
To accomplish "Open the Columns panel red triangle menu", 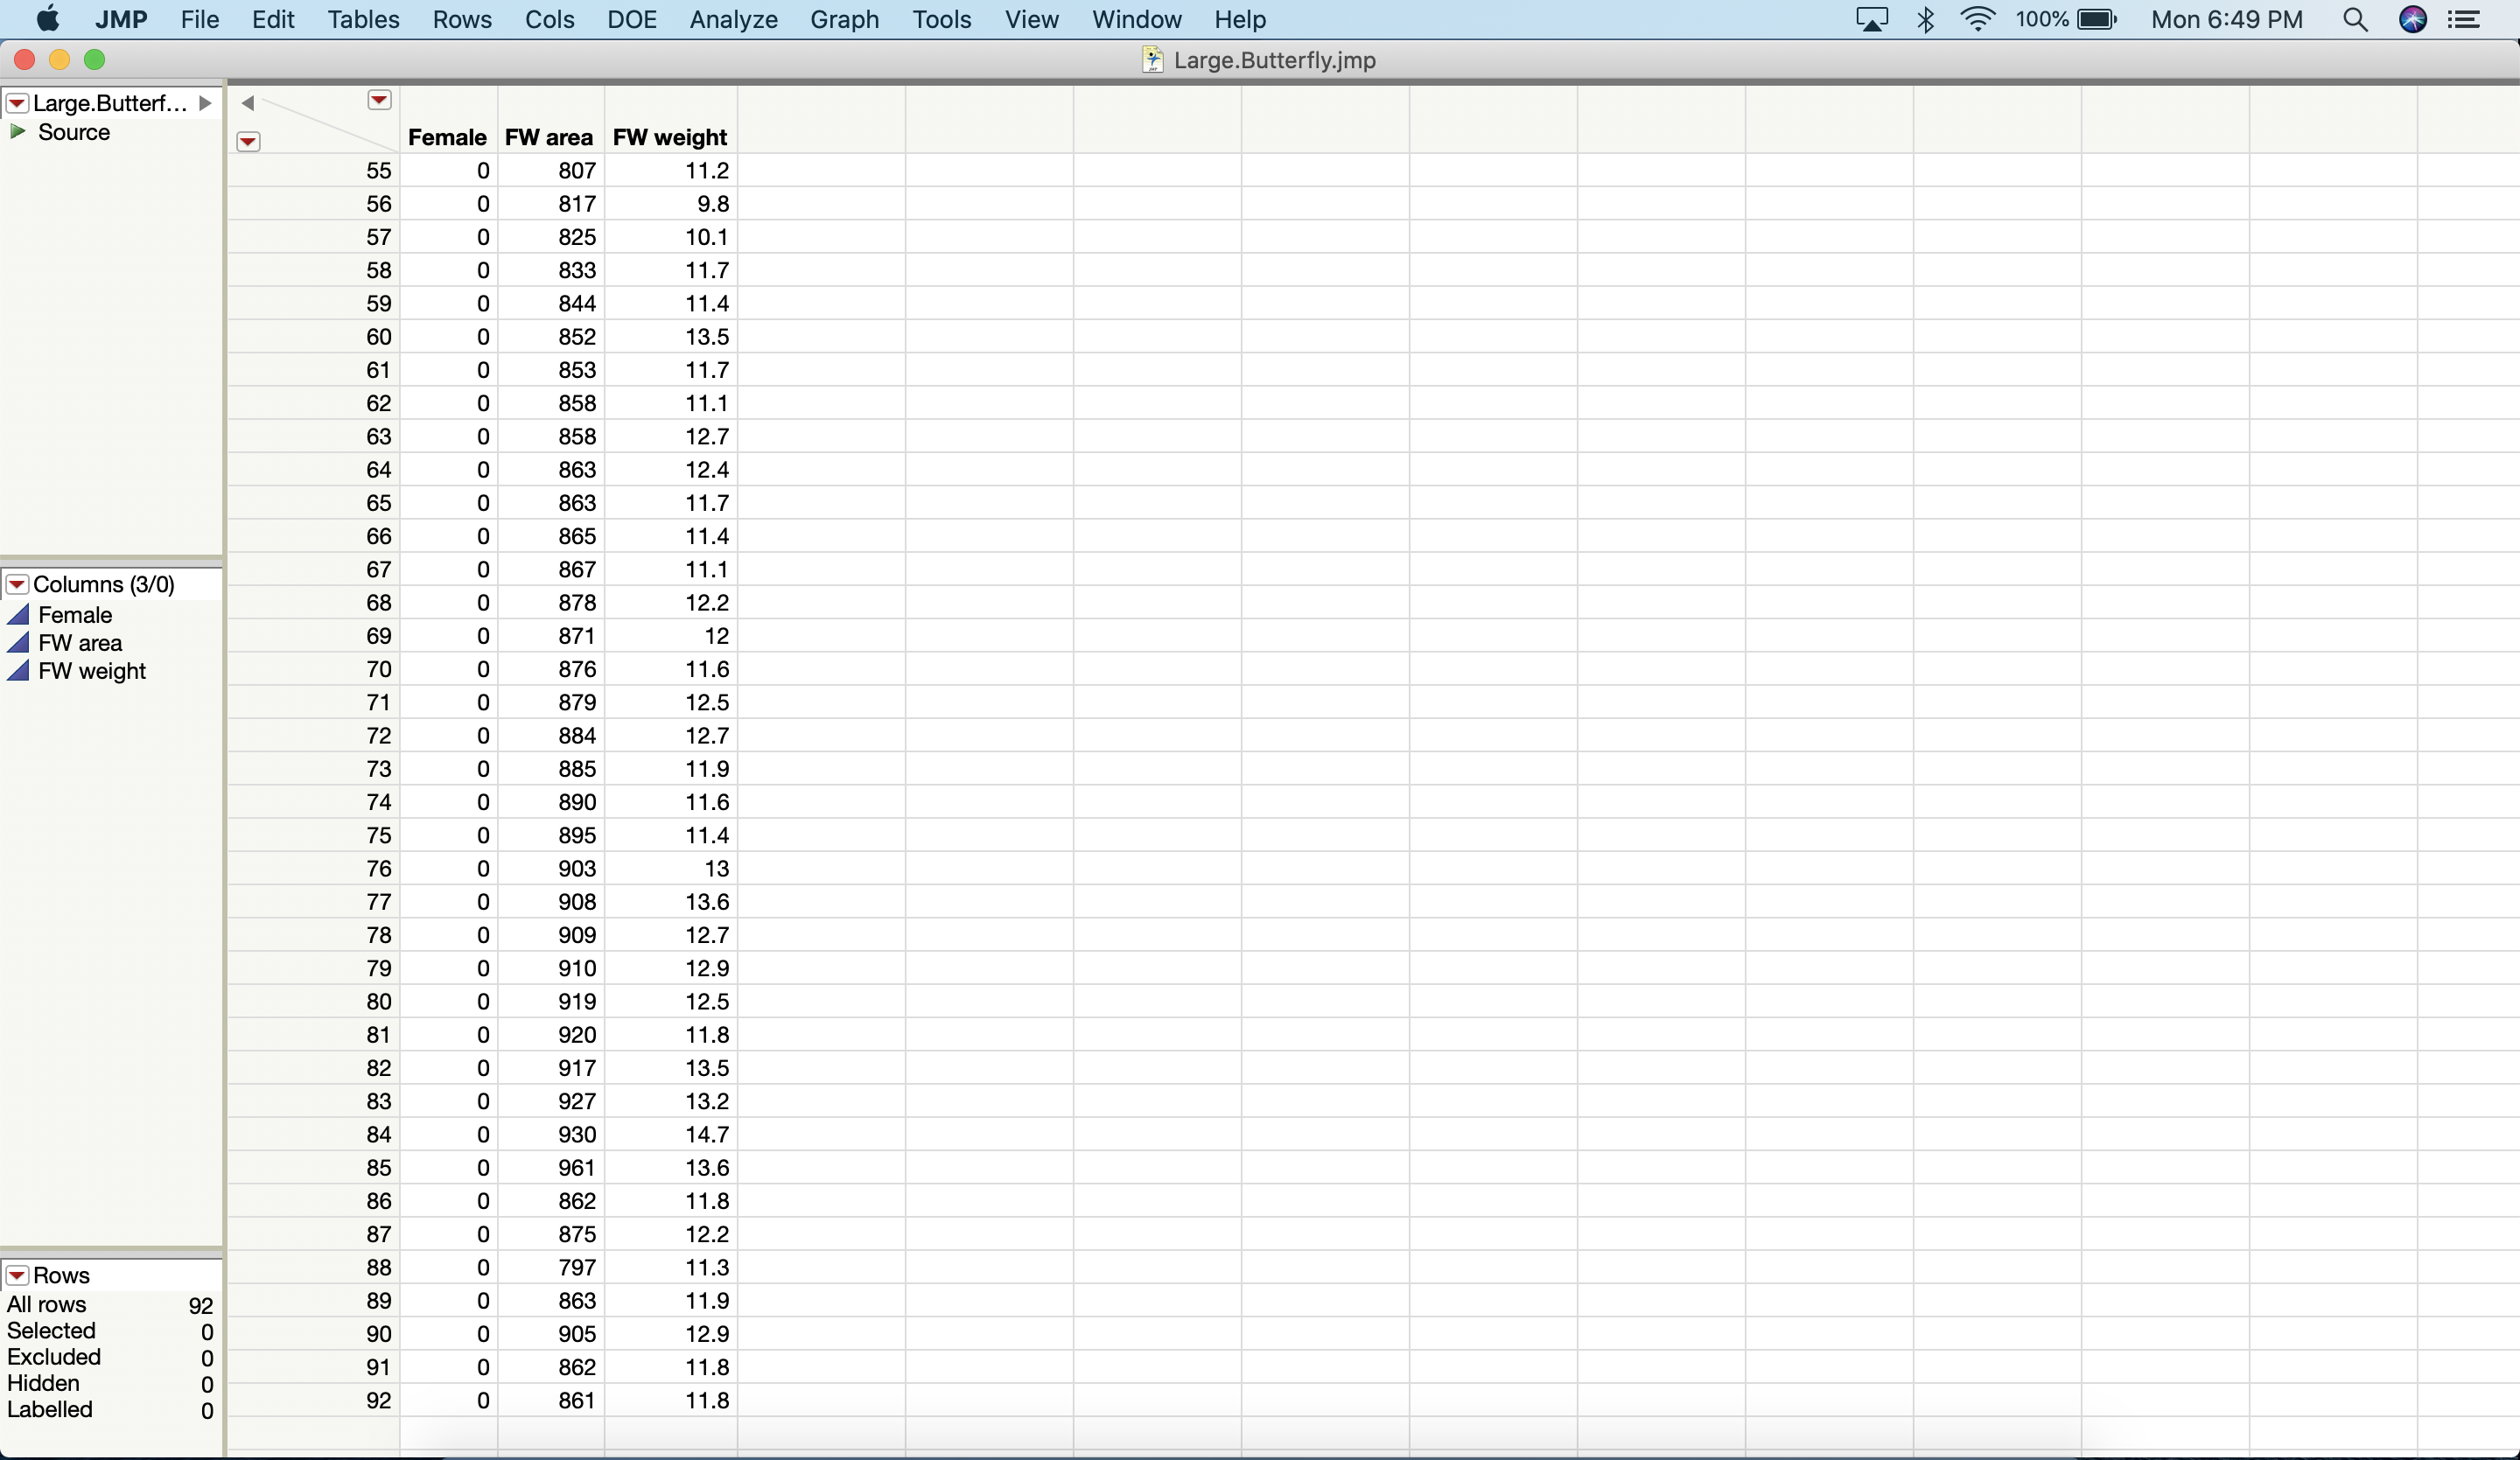I will coord(17,584).
